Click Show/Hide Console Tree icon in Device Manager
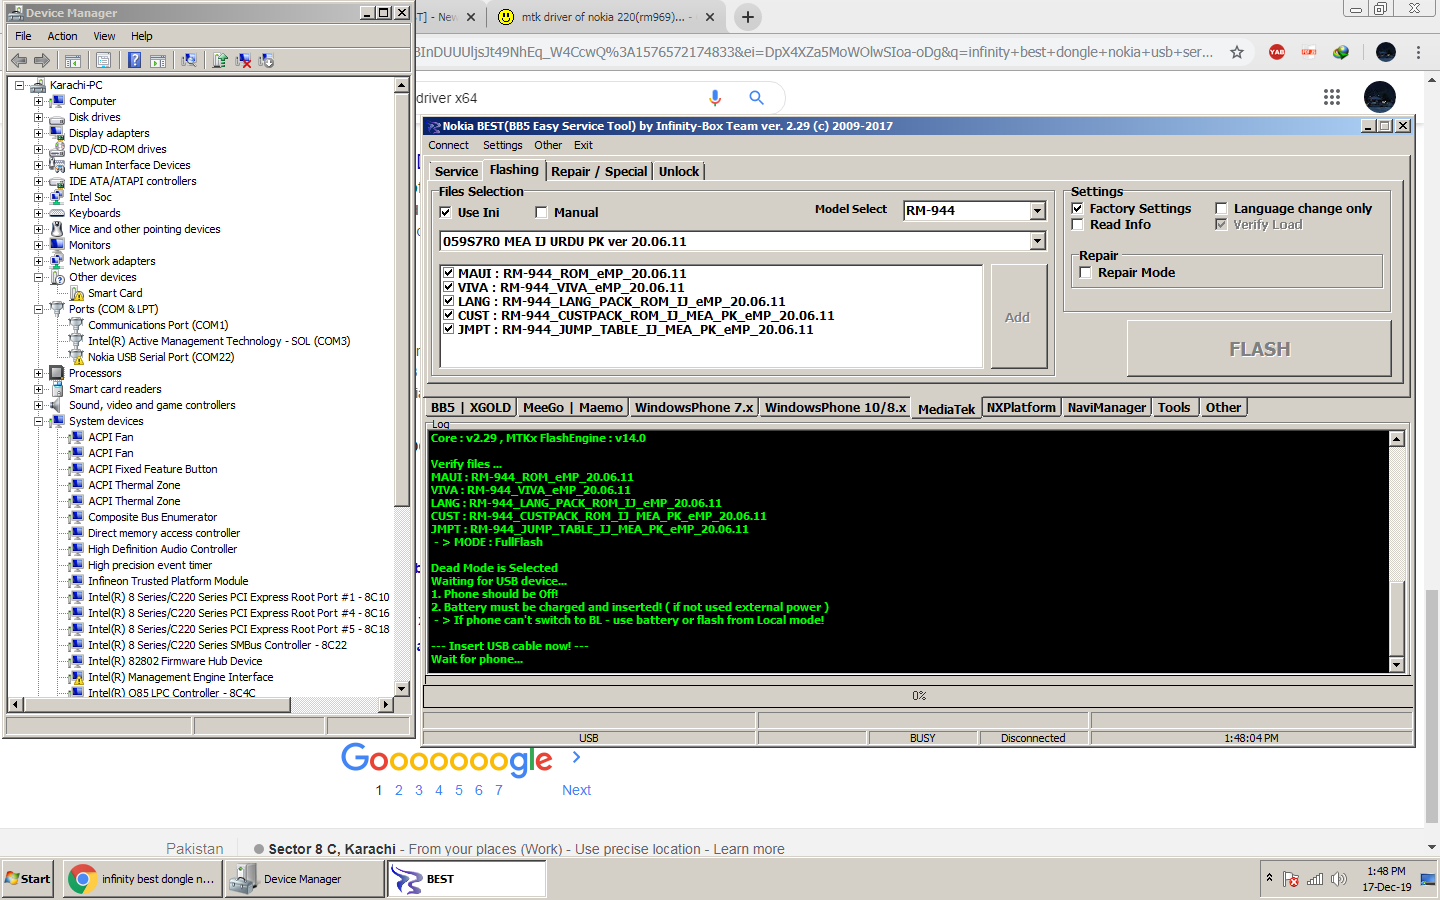Screen dimensions: 1440x900 point(73,61)
